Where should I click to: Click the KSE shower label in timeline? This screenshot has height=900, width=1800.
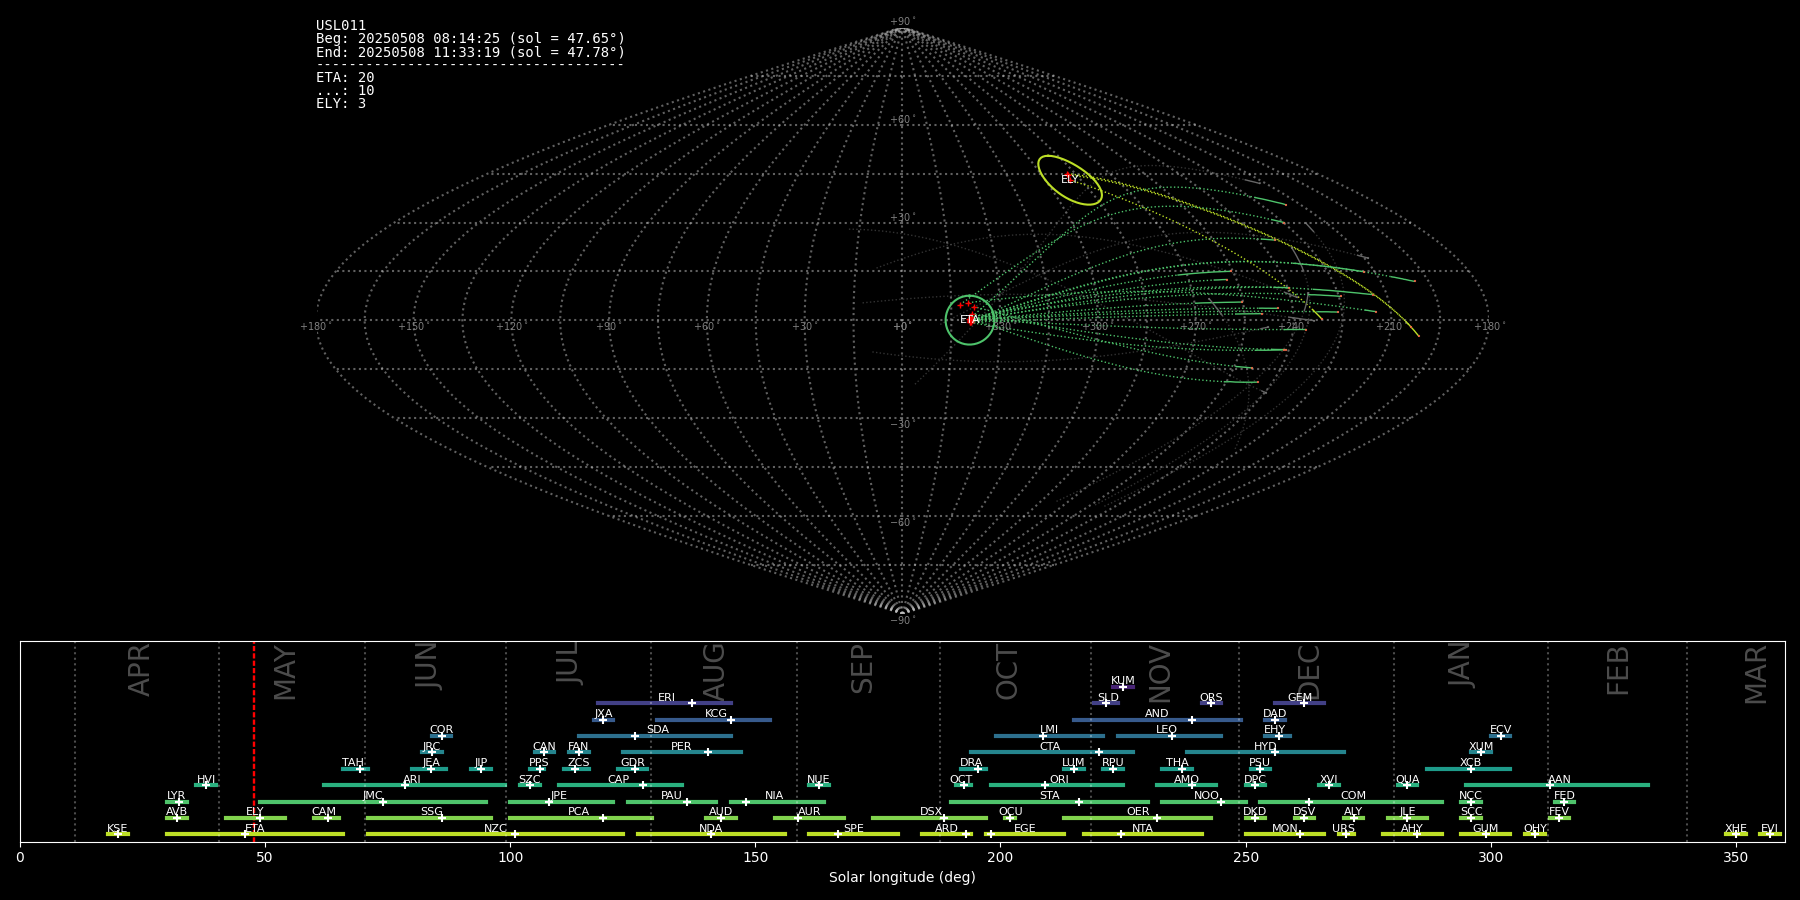[117, 828]
